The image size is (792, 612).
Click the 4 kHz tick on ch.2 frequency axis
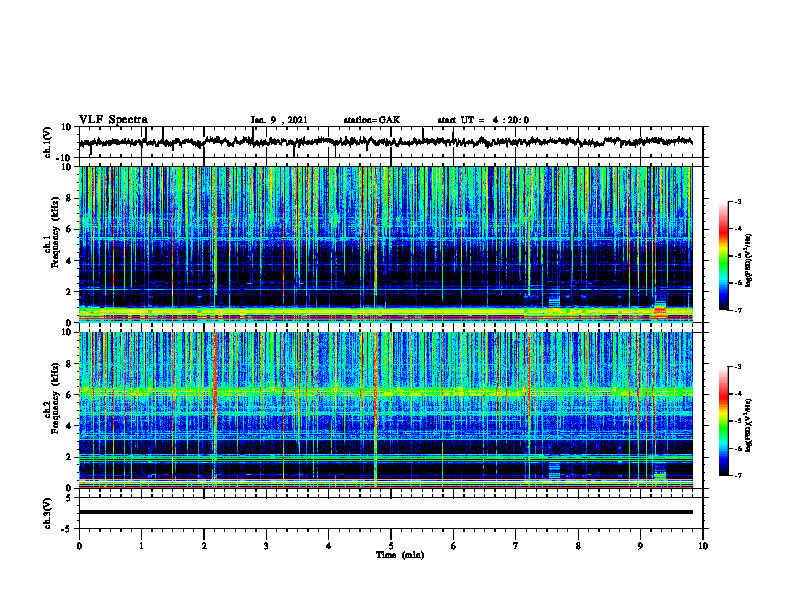pos(69,426)
